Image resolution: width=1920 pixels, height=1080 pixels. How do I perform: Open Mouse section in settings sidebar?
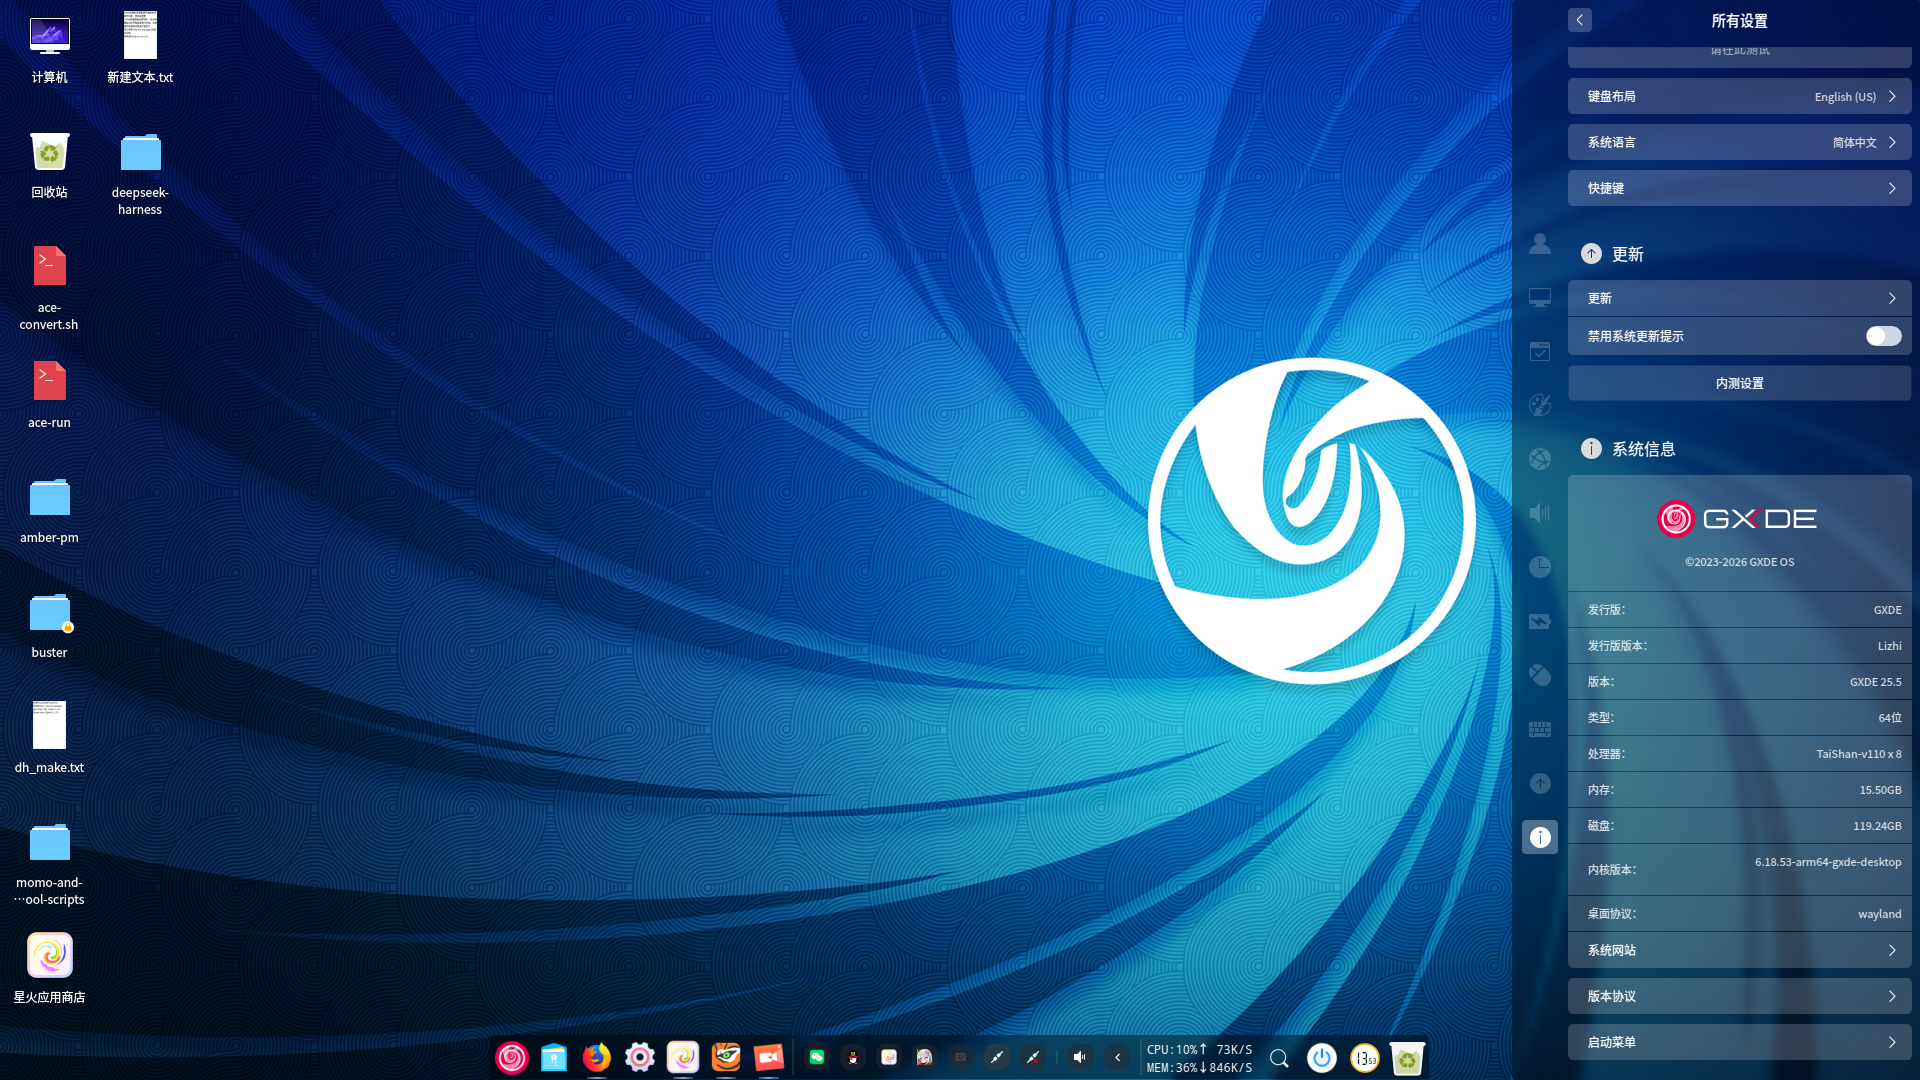point(1540,675)
